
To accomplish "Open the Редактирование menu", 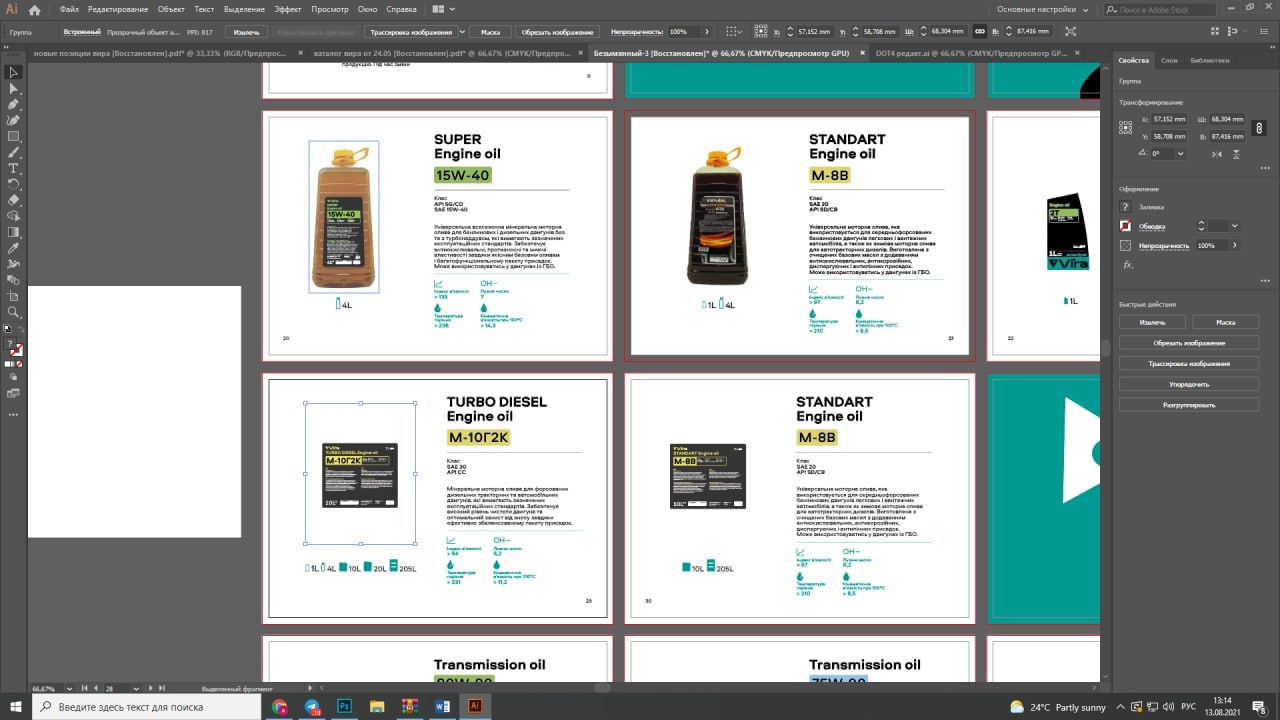I will (118, 9).
